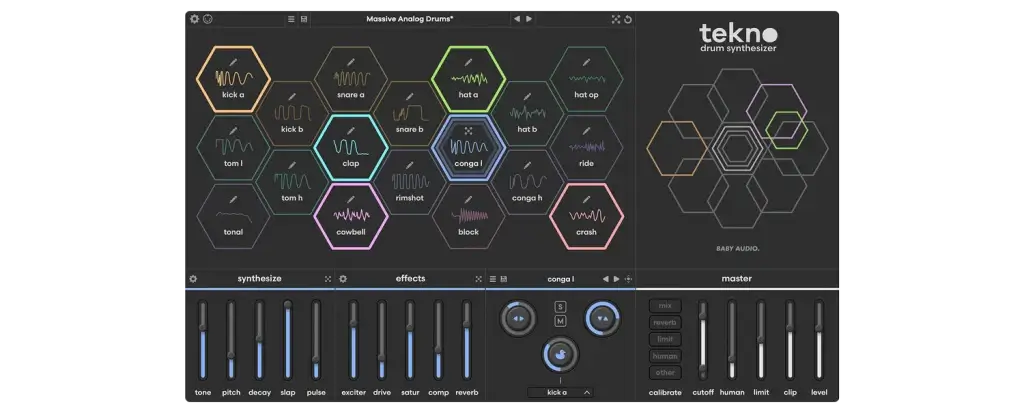
Task: Toggle the other calibrate option
Action: pyautogui.click(x=665, y=372)
